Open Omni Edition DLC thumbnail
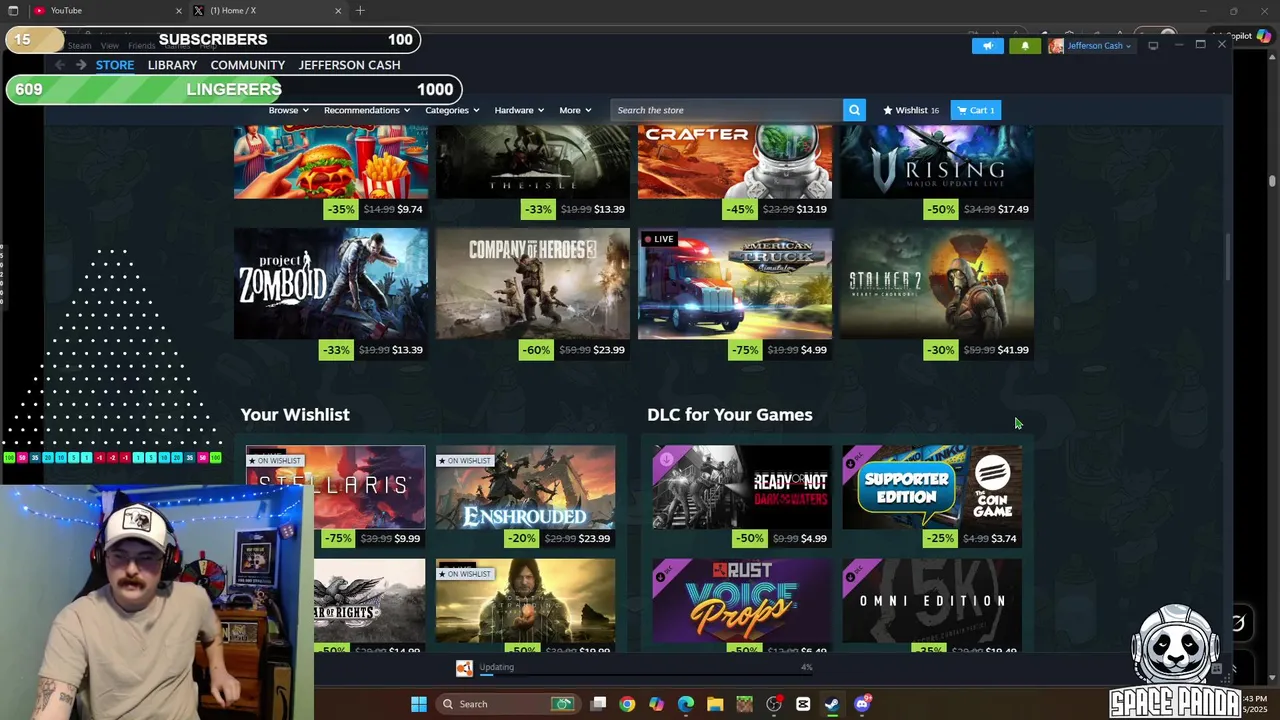 pyautogui.click(x=932, y=600)
